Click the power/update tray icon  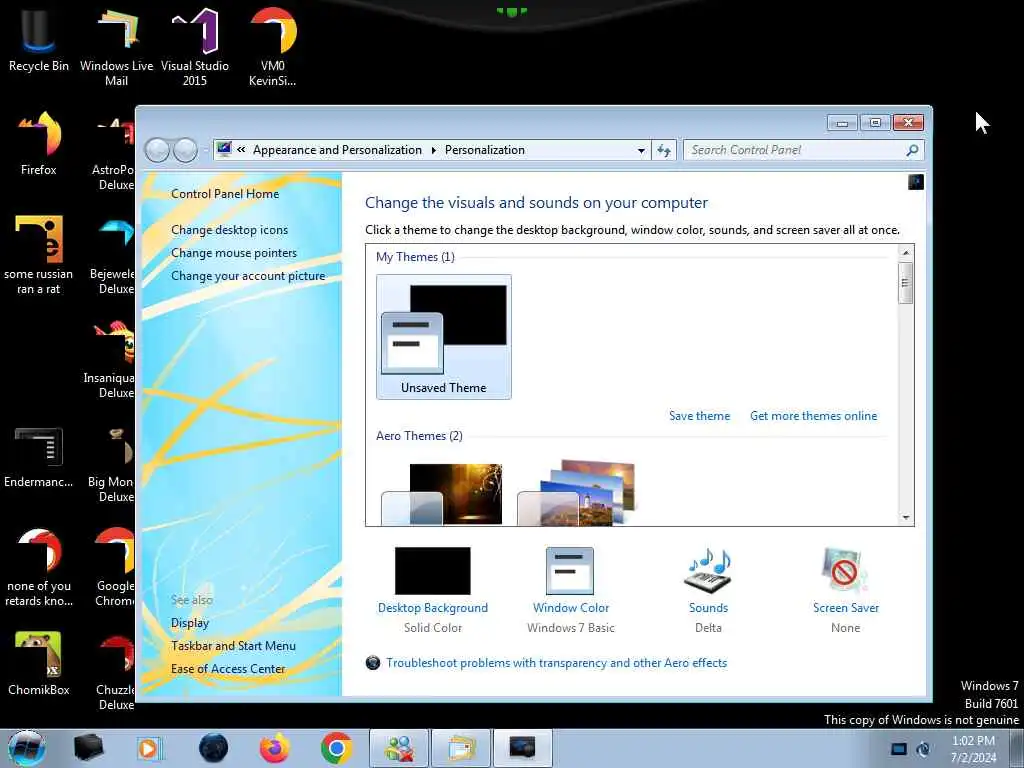[923, 749]
